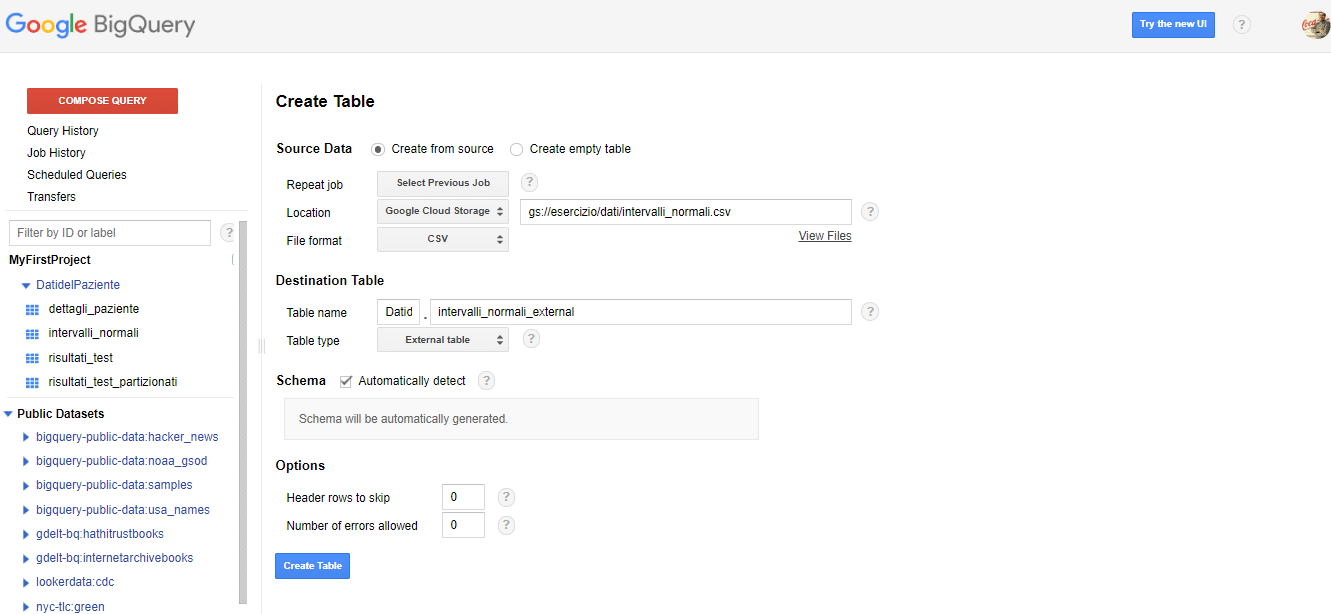Click help icon beside the table name field
Image resolution: width=1331 pixels, height=614 pixels.
tap(870, 312)
